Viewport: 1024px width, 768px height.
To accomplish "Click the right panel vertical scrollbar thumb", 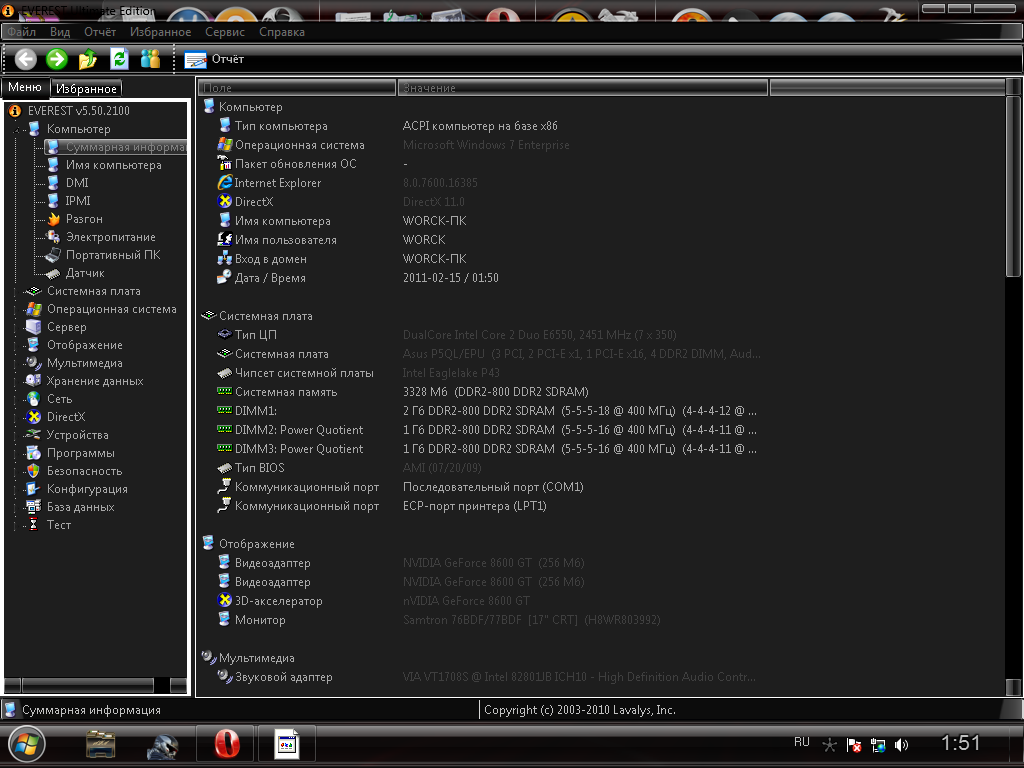I will coord(1013,186).
